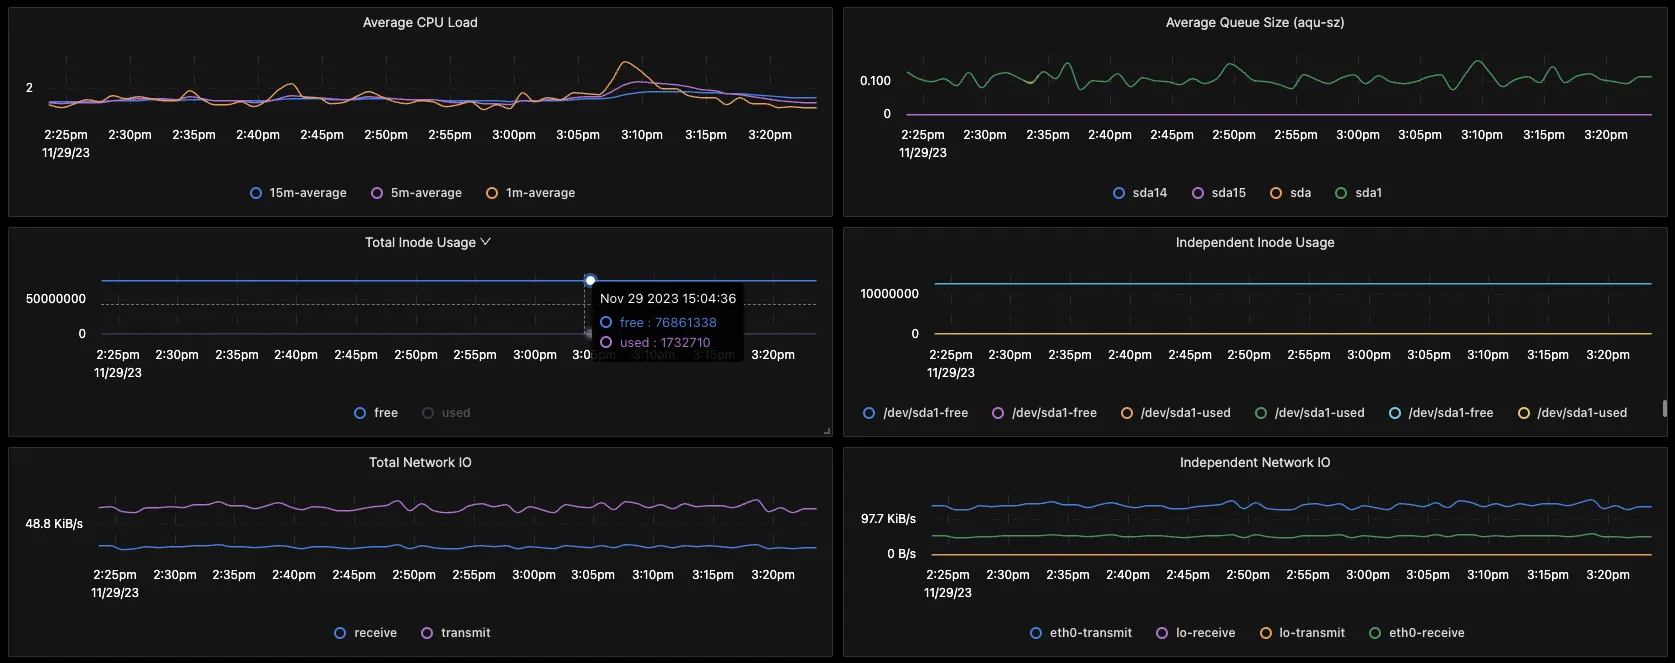
Task: Click 2:30pm tick in Total Inode Usage panel
Action: click(177, 355)
